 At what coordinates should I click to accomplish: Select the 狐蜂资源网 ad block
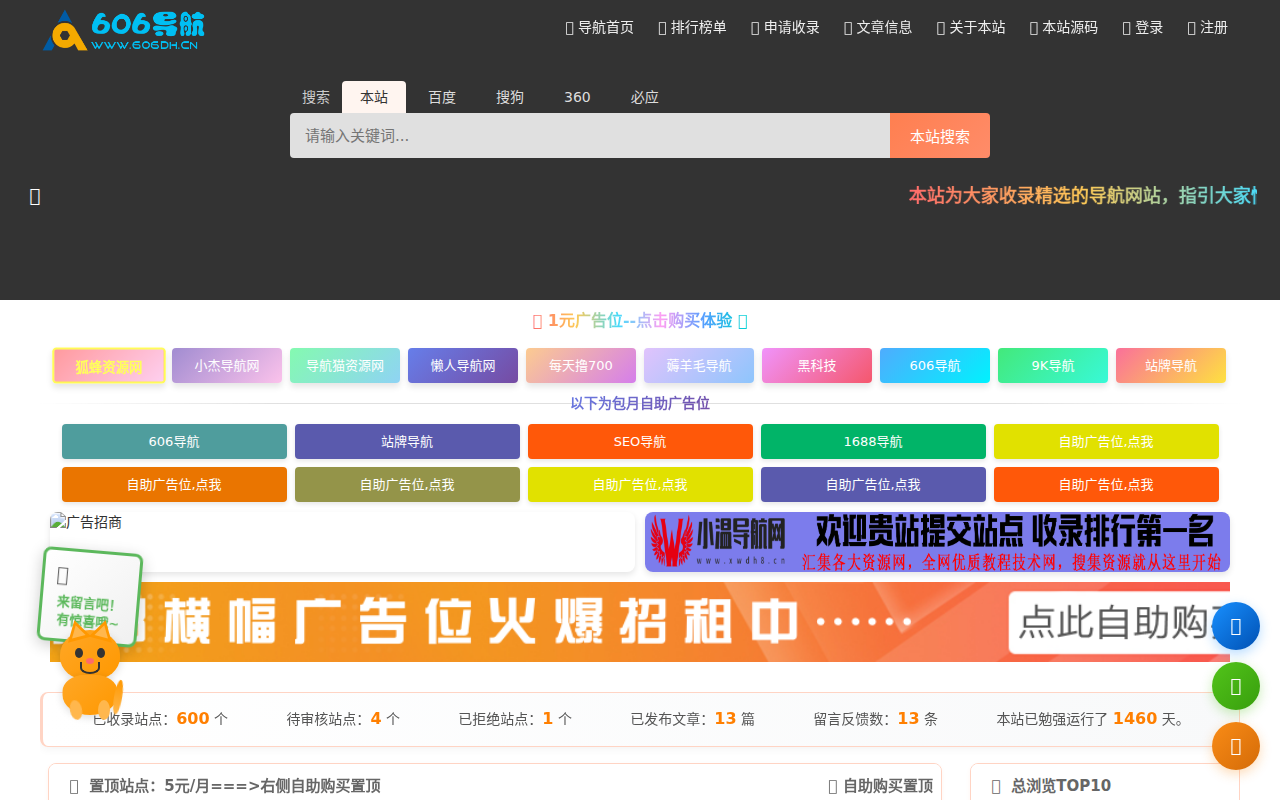(x=109, y=365)
